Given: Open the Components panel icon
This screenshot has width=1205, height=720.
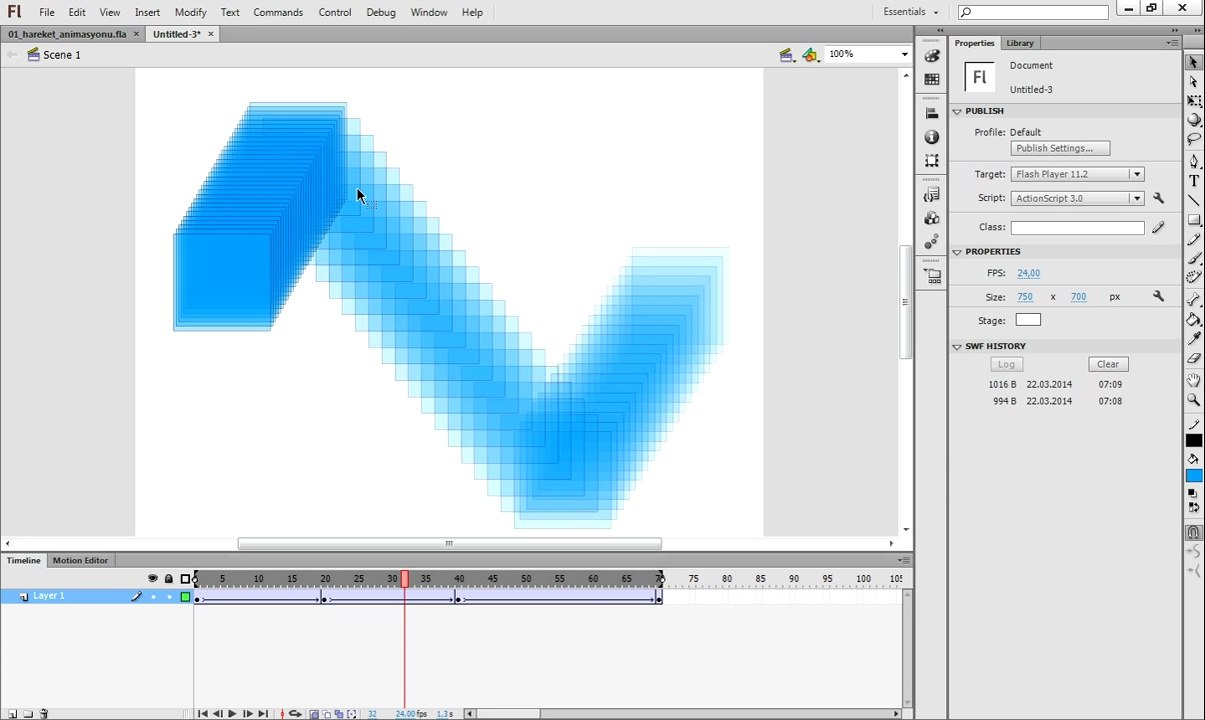Looking at the screenshot, I should (932, 218).
